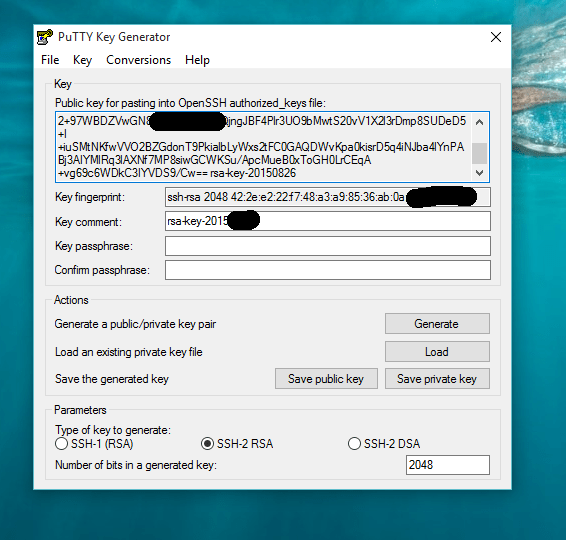Click the PuTTY Key Generator title bar icon
This screenshot has height=540, width=566.
point(45,37)
